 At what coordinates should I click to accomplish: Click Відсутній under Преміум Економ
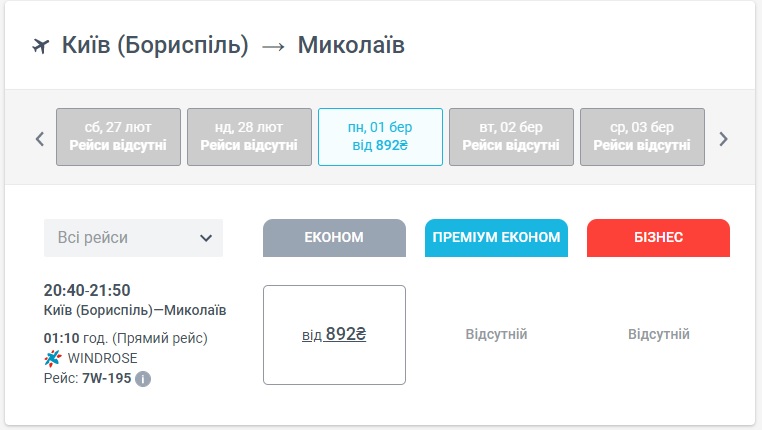[x=496, y=334]
